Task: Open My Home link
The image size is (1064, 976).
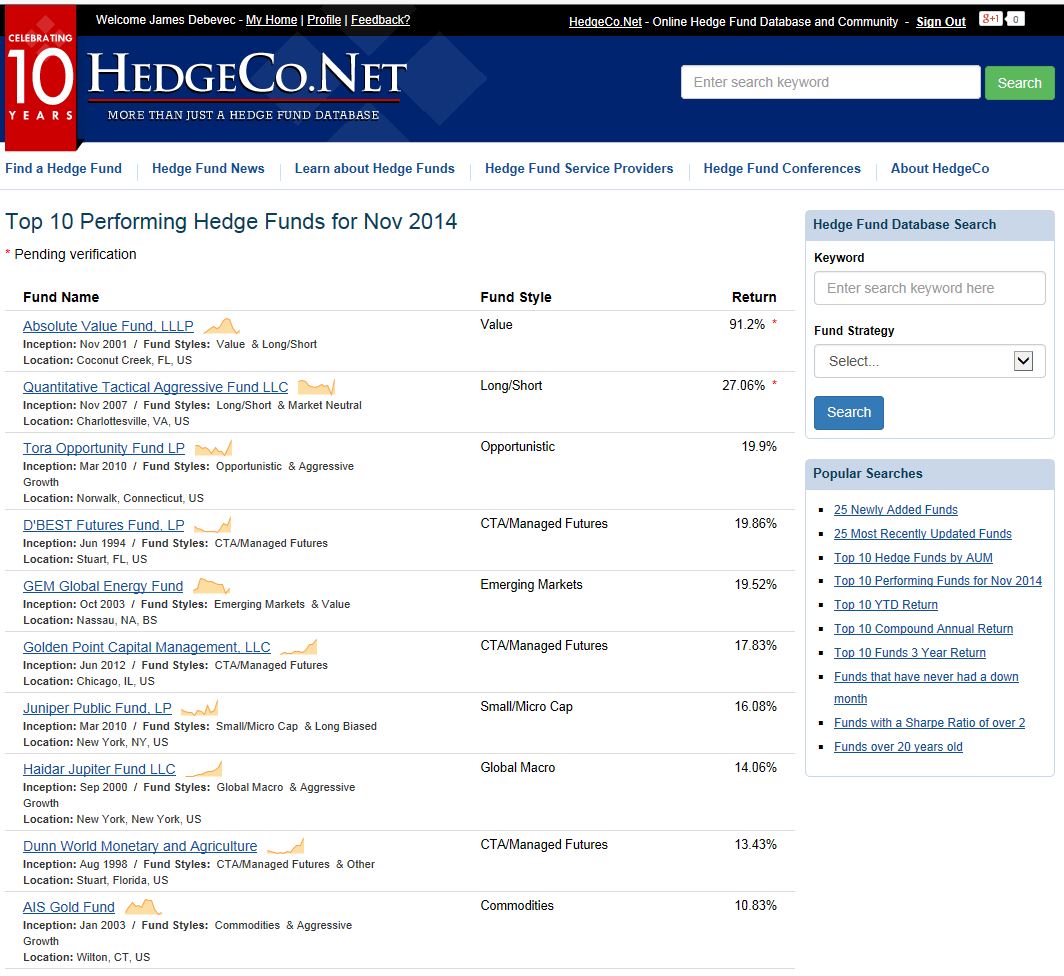Action: 271,20
